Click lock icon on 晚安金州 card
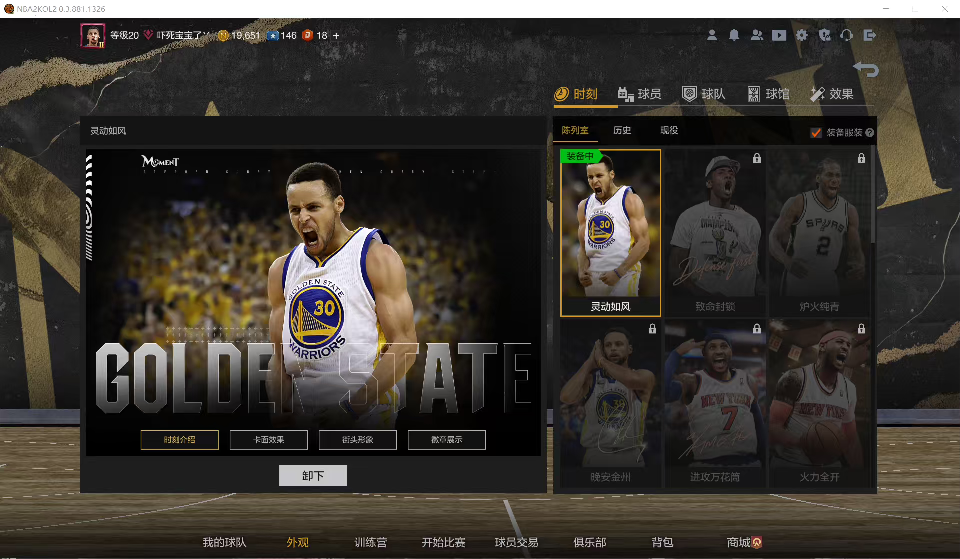The width and height of the screenshot is (960, 559). 653,329
